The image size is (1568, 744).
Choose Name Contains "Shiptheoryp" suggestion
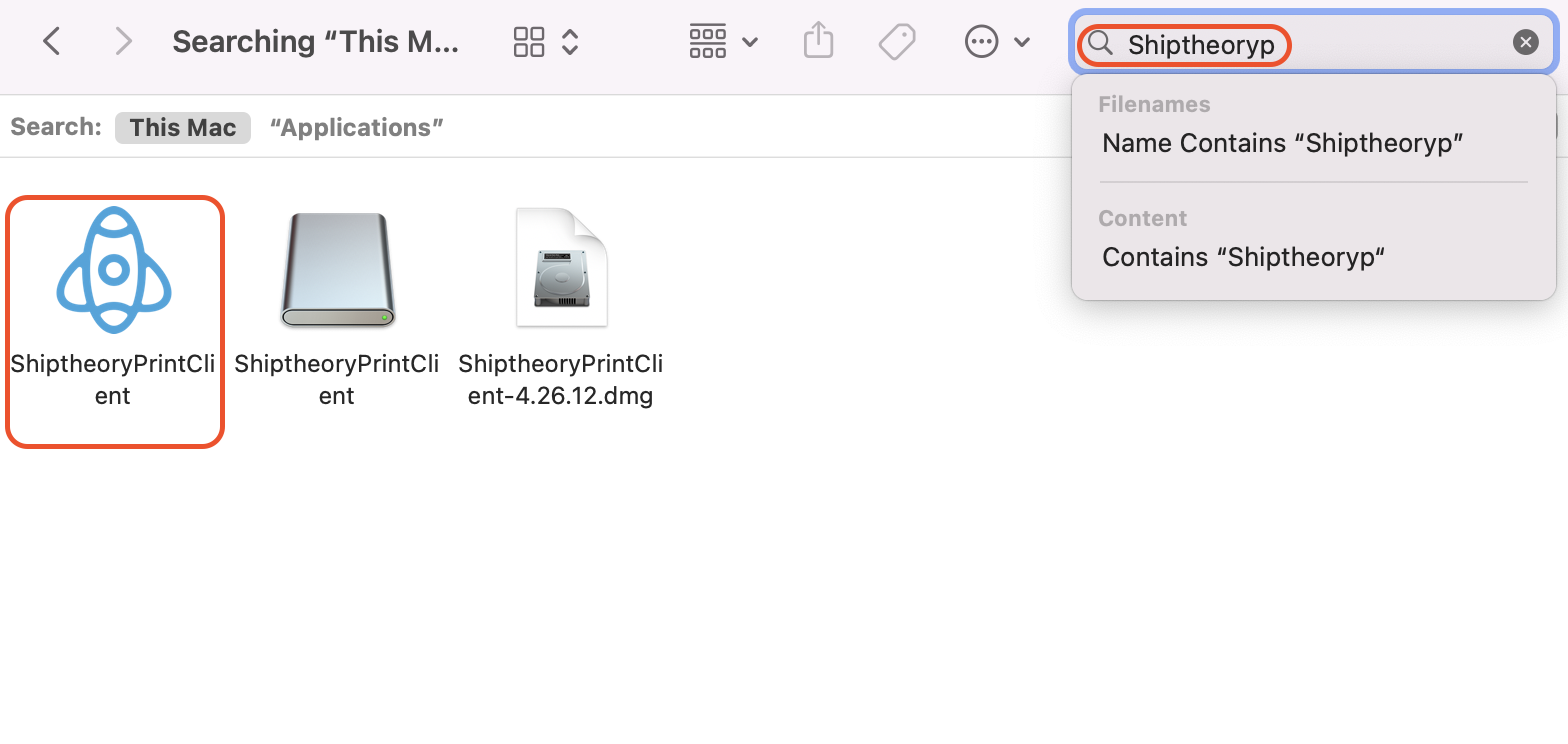1283,143
